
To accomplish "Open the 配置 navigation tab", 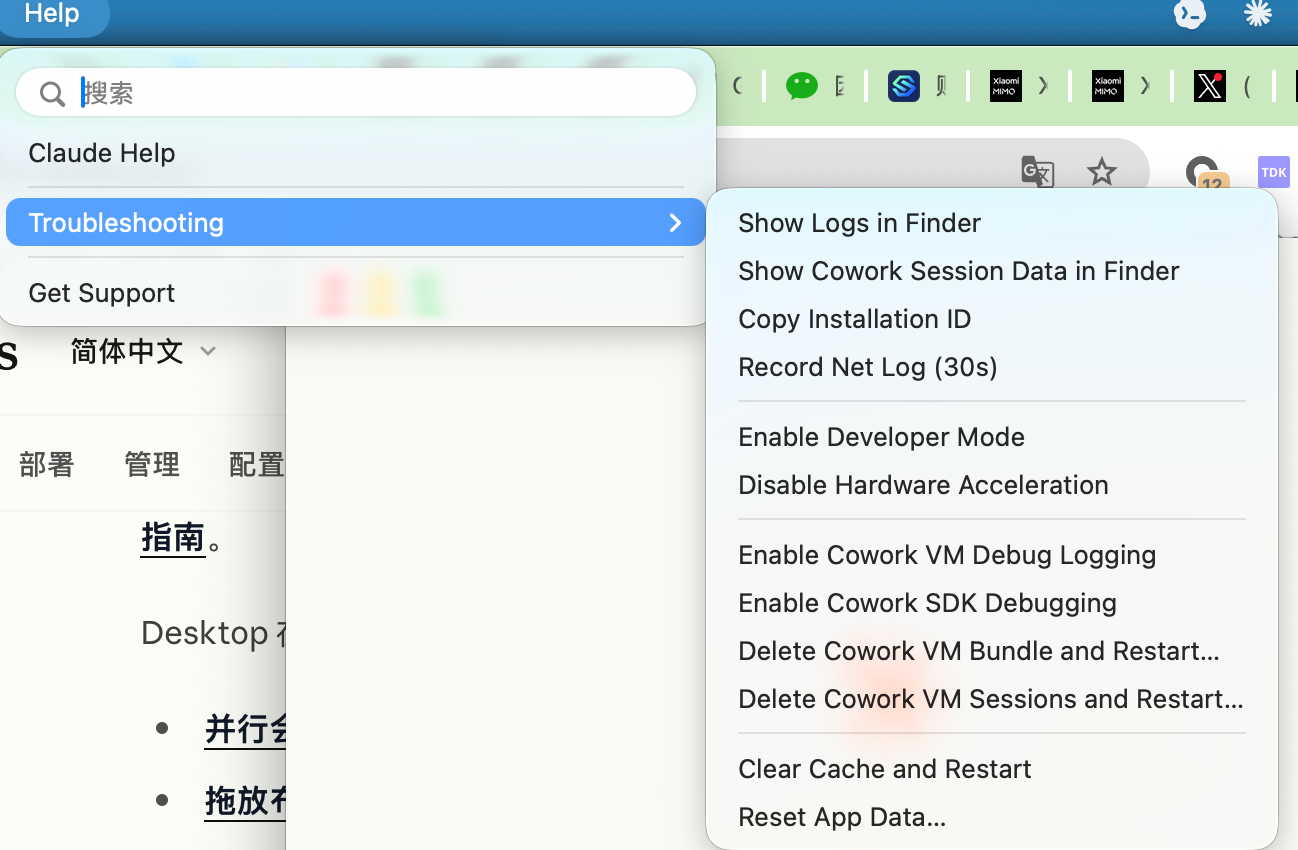I will (257, 464).
